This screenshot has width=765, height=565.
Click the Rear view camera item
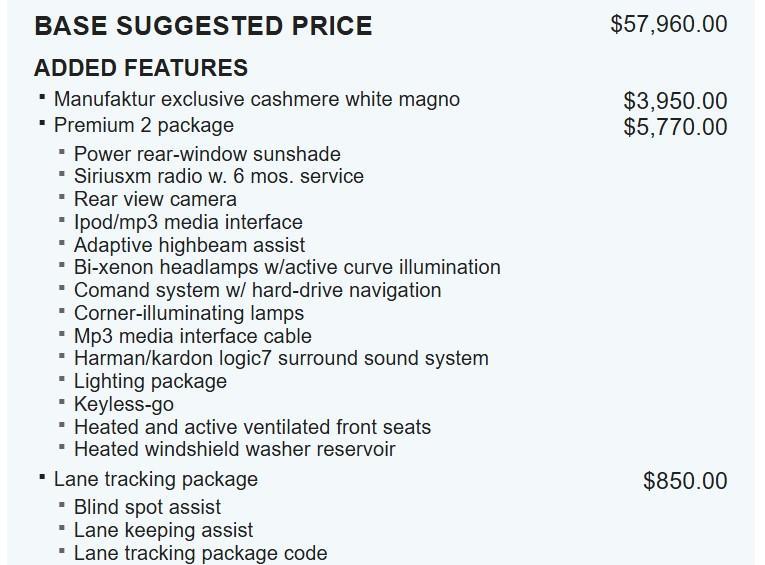coord(155,199)
